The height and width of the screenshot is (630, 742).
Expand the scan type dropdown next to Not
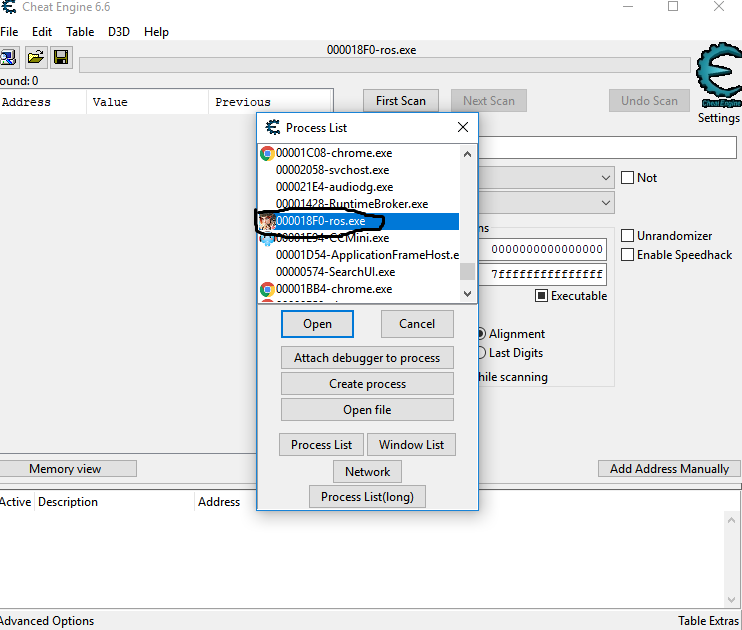[605, 177]
